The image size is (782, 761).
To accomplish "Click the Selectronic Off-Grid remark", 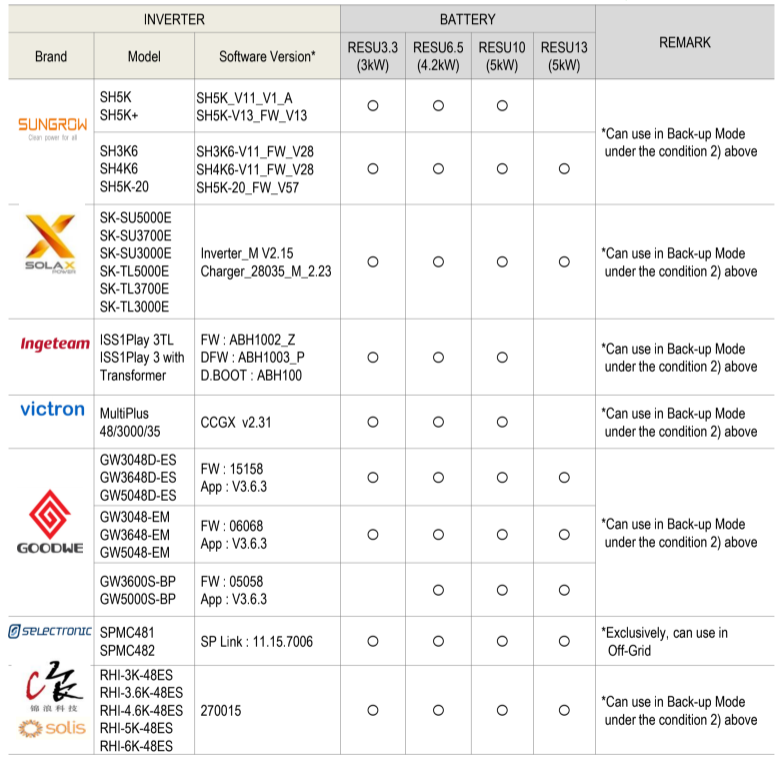I will click(x=665, y=641).
